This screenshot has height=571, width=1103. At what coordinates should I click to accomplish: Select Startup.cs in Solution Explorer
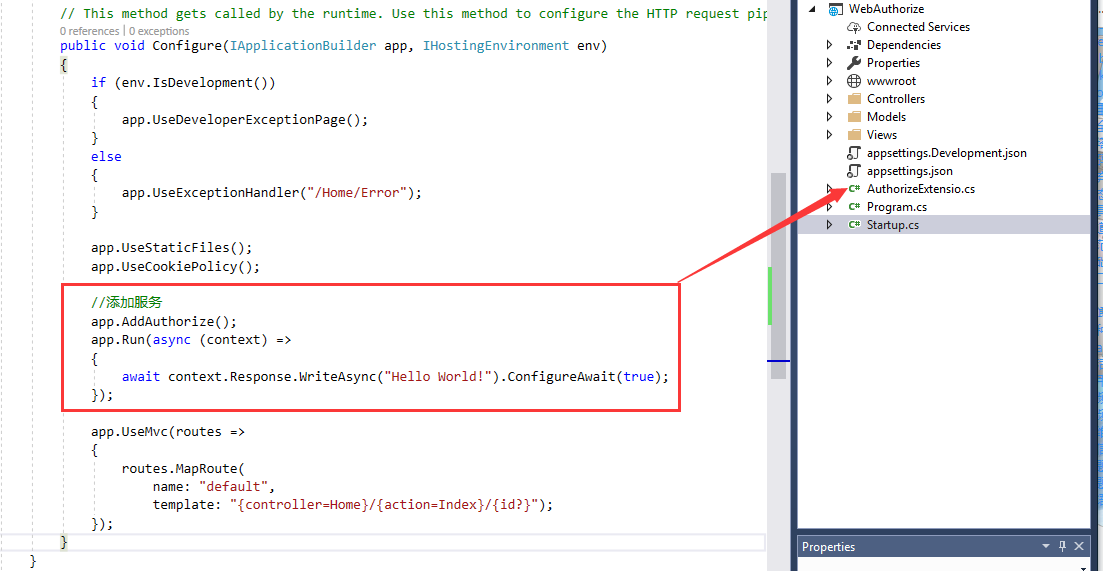[892, 225]
